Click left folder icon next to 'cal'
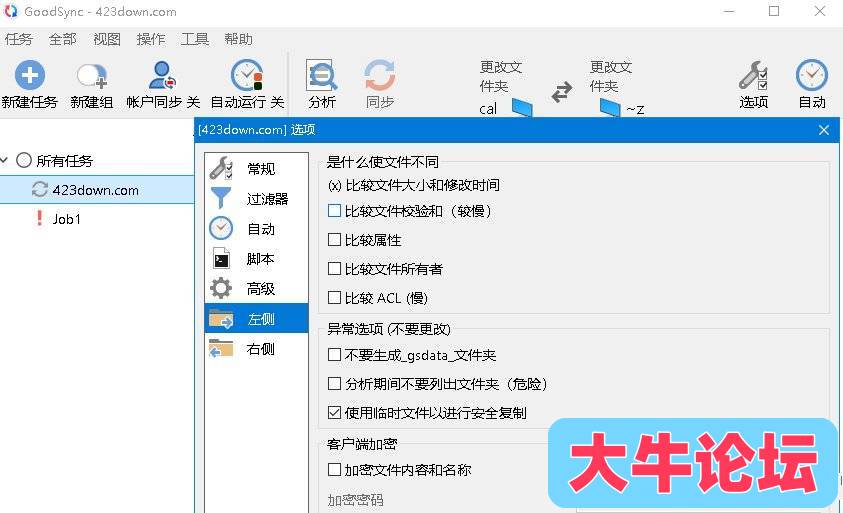This screenshot has height=513, width=843. pos(522,108)
